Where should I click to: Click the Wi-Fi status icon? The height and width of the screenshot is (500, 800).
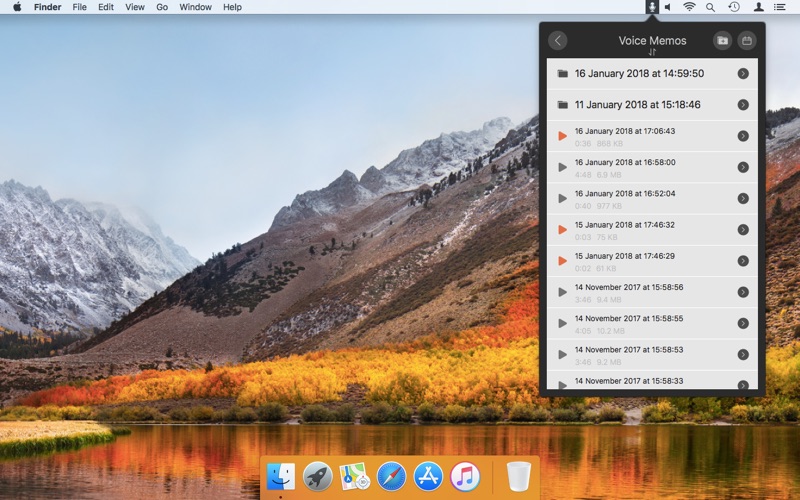[689, 7]
